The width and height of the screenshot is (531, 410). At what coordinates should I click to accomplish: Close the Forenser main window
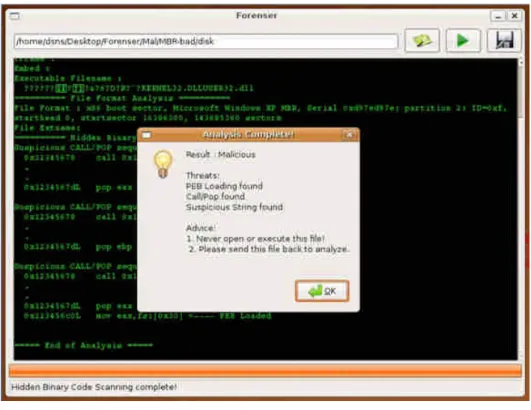click(x=514, y=16)
